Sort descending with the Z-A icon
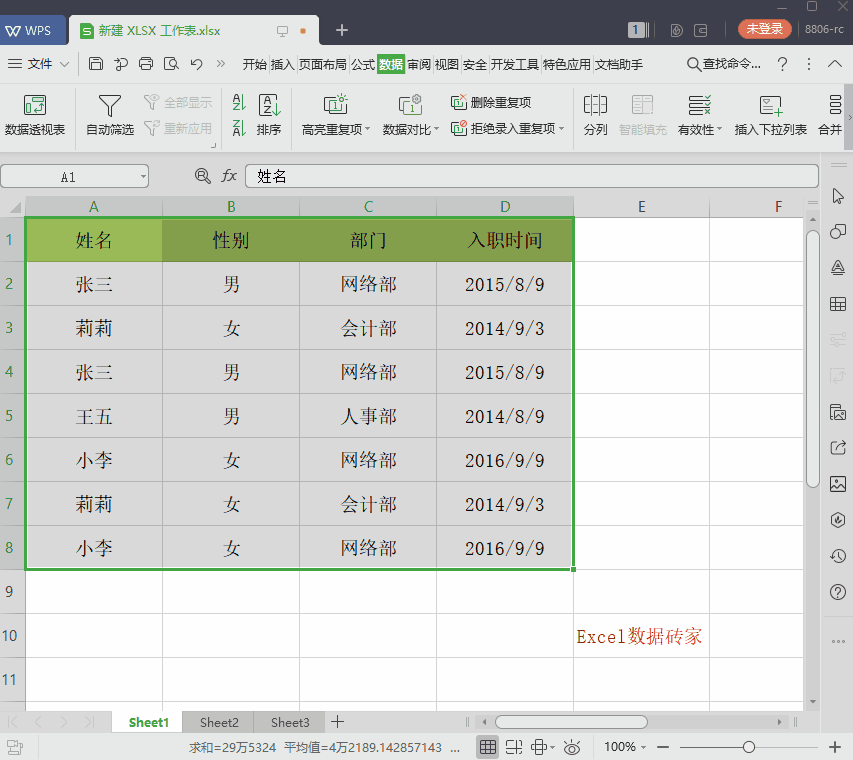This screenshot has width=853, height=760. point(239,128)
